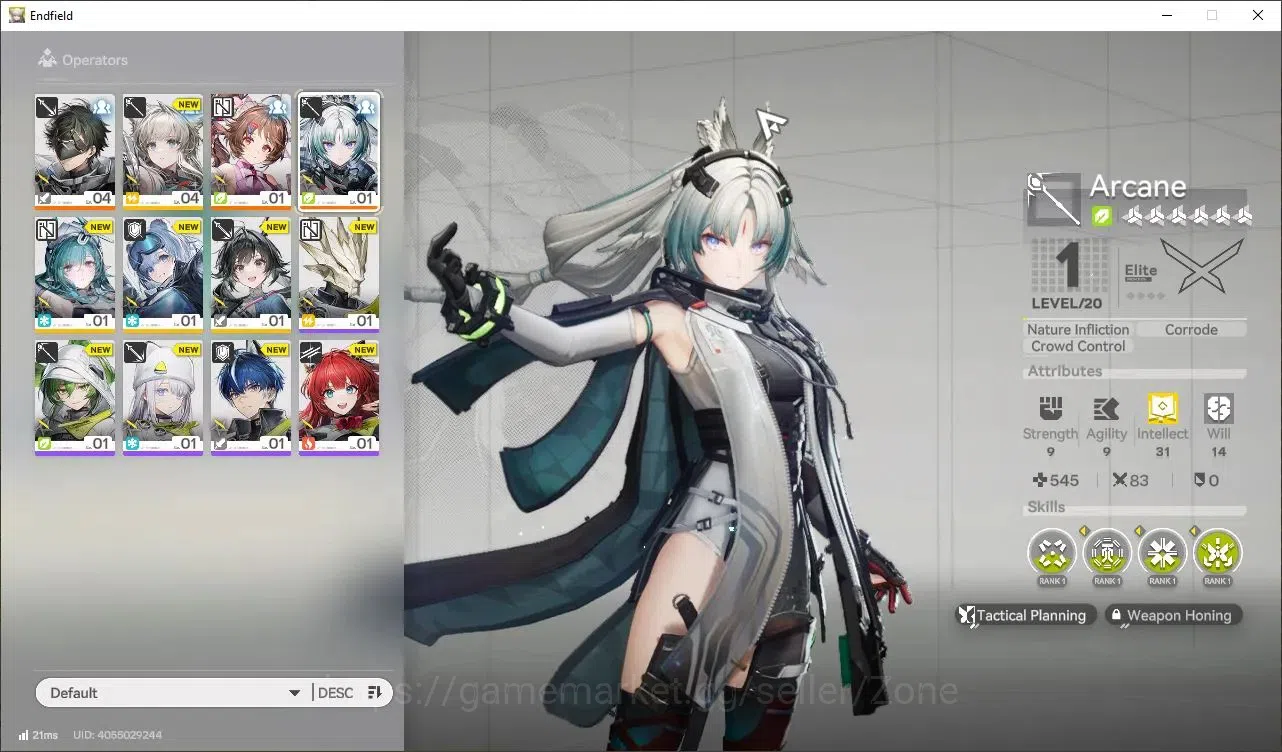Click the Corrode tag

point(1191,330)
